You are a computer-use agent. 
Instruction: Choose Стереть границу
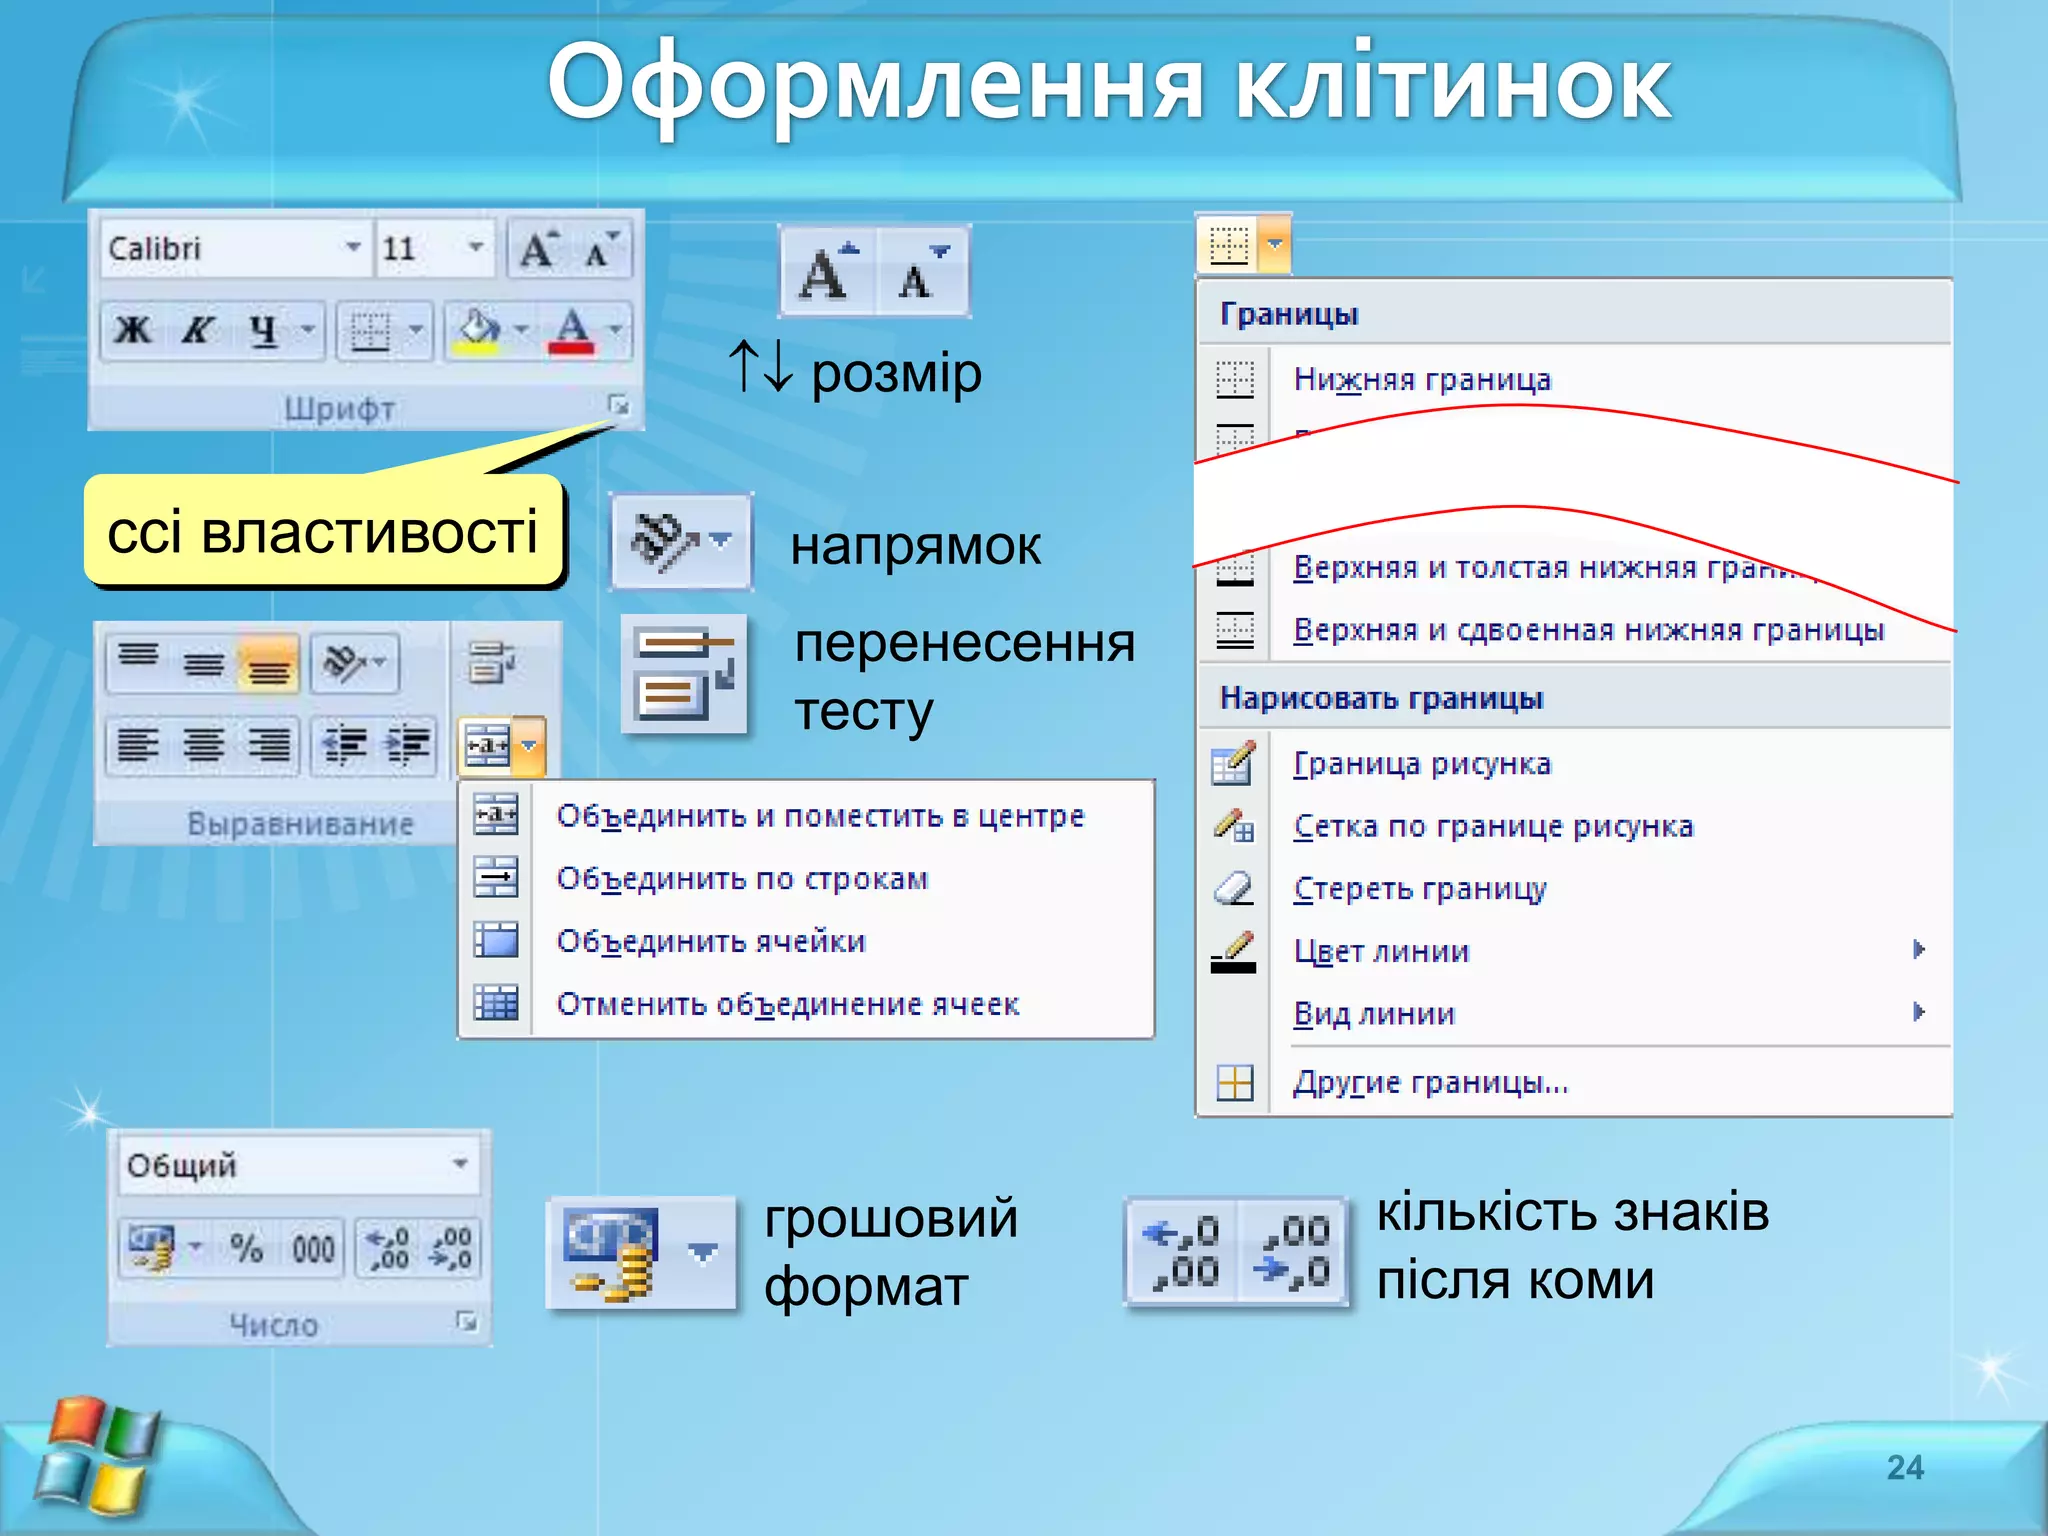click(x=1574, y=888)
